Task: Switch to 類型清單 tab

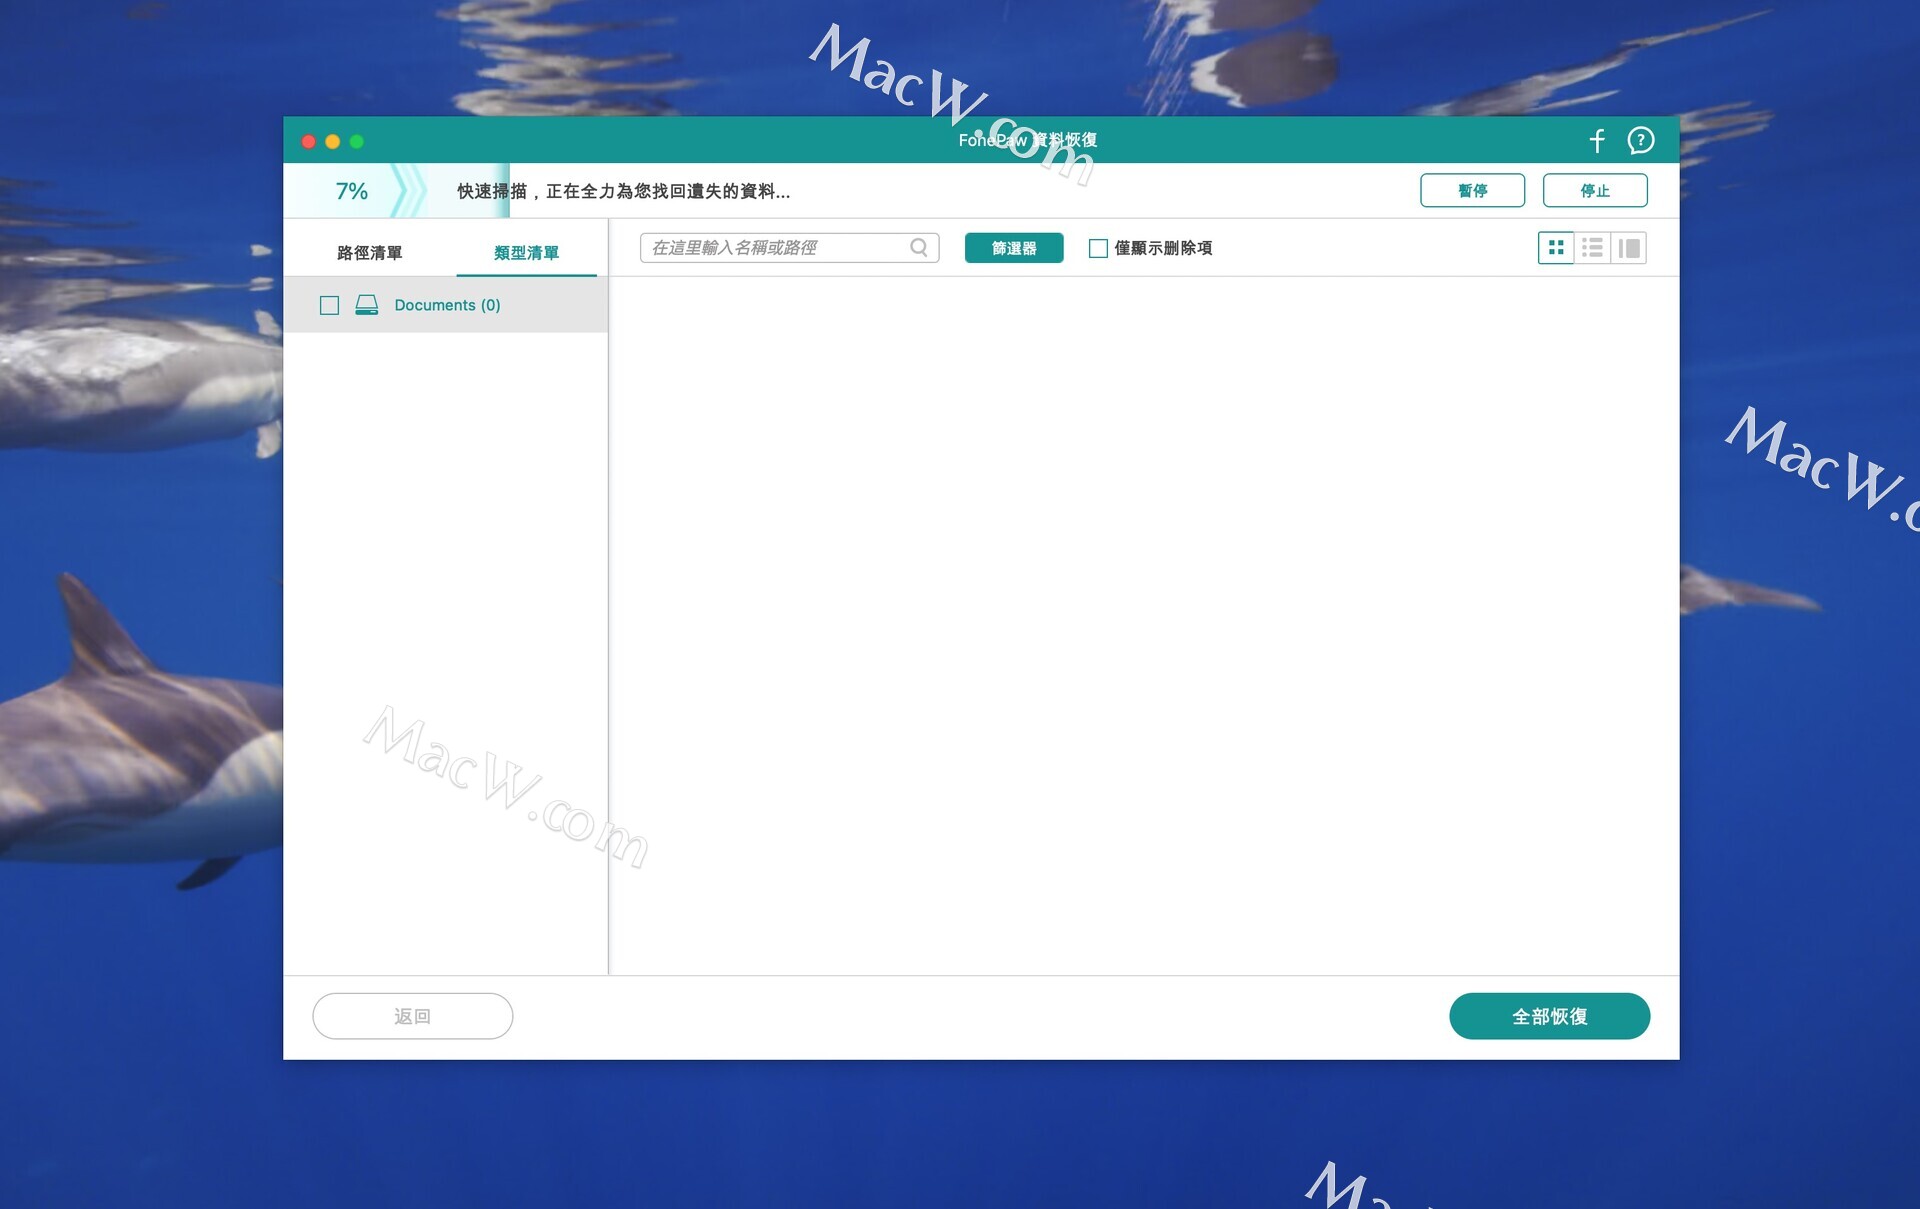Action: (x=526, y=253)
